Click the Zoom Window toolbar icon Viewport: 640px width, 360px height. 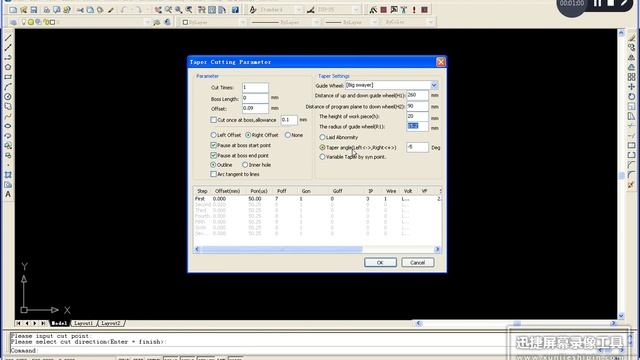coord(179,10)
